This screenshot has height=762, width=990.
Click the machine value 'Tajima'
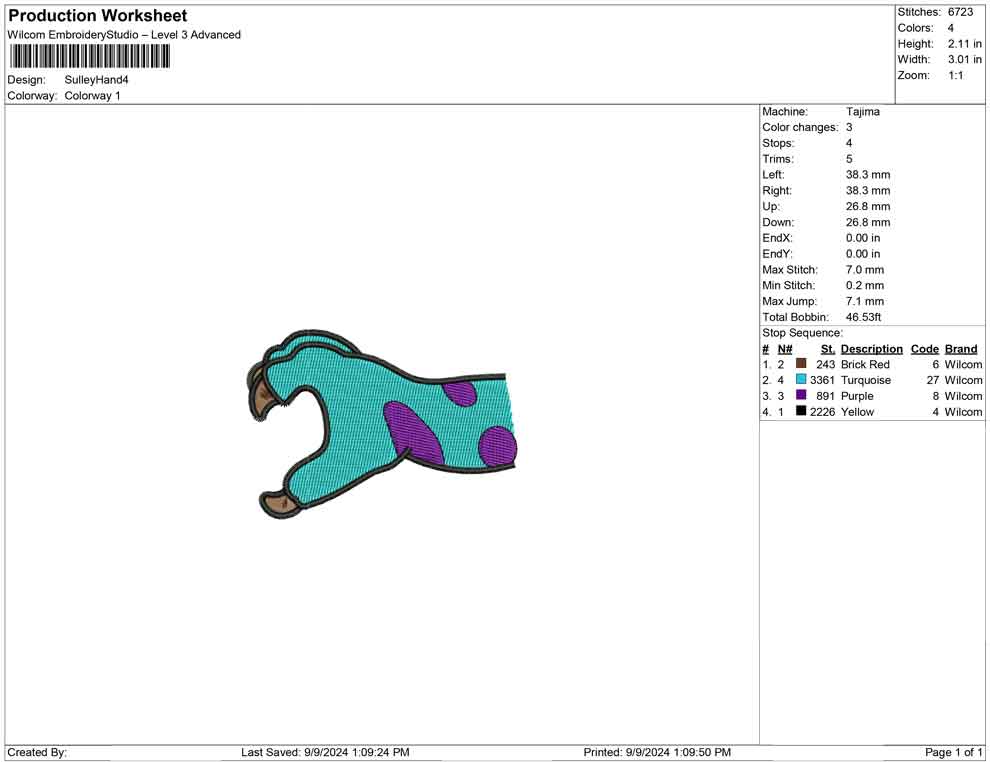click(862, 112)
